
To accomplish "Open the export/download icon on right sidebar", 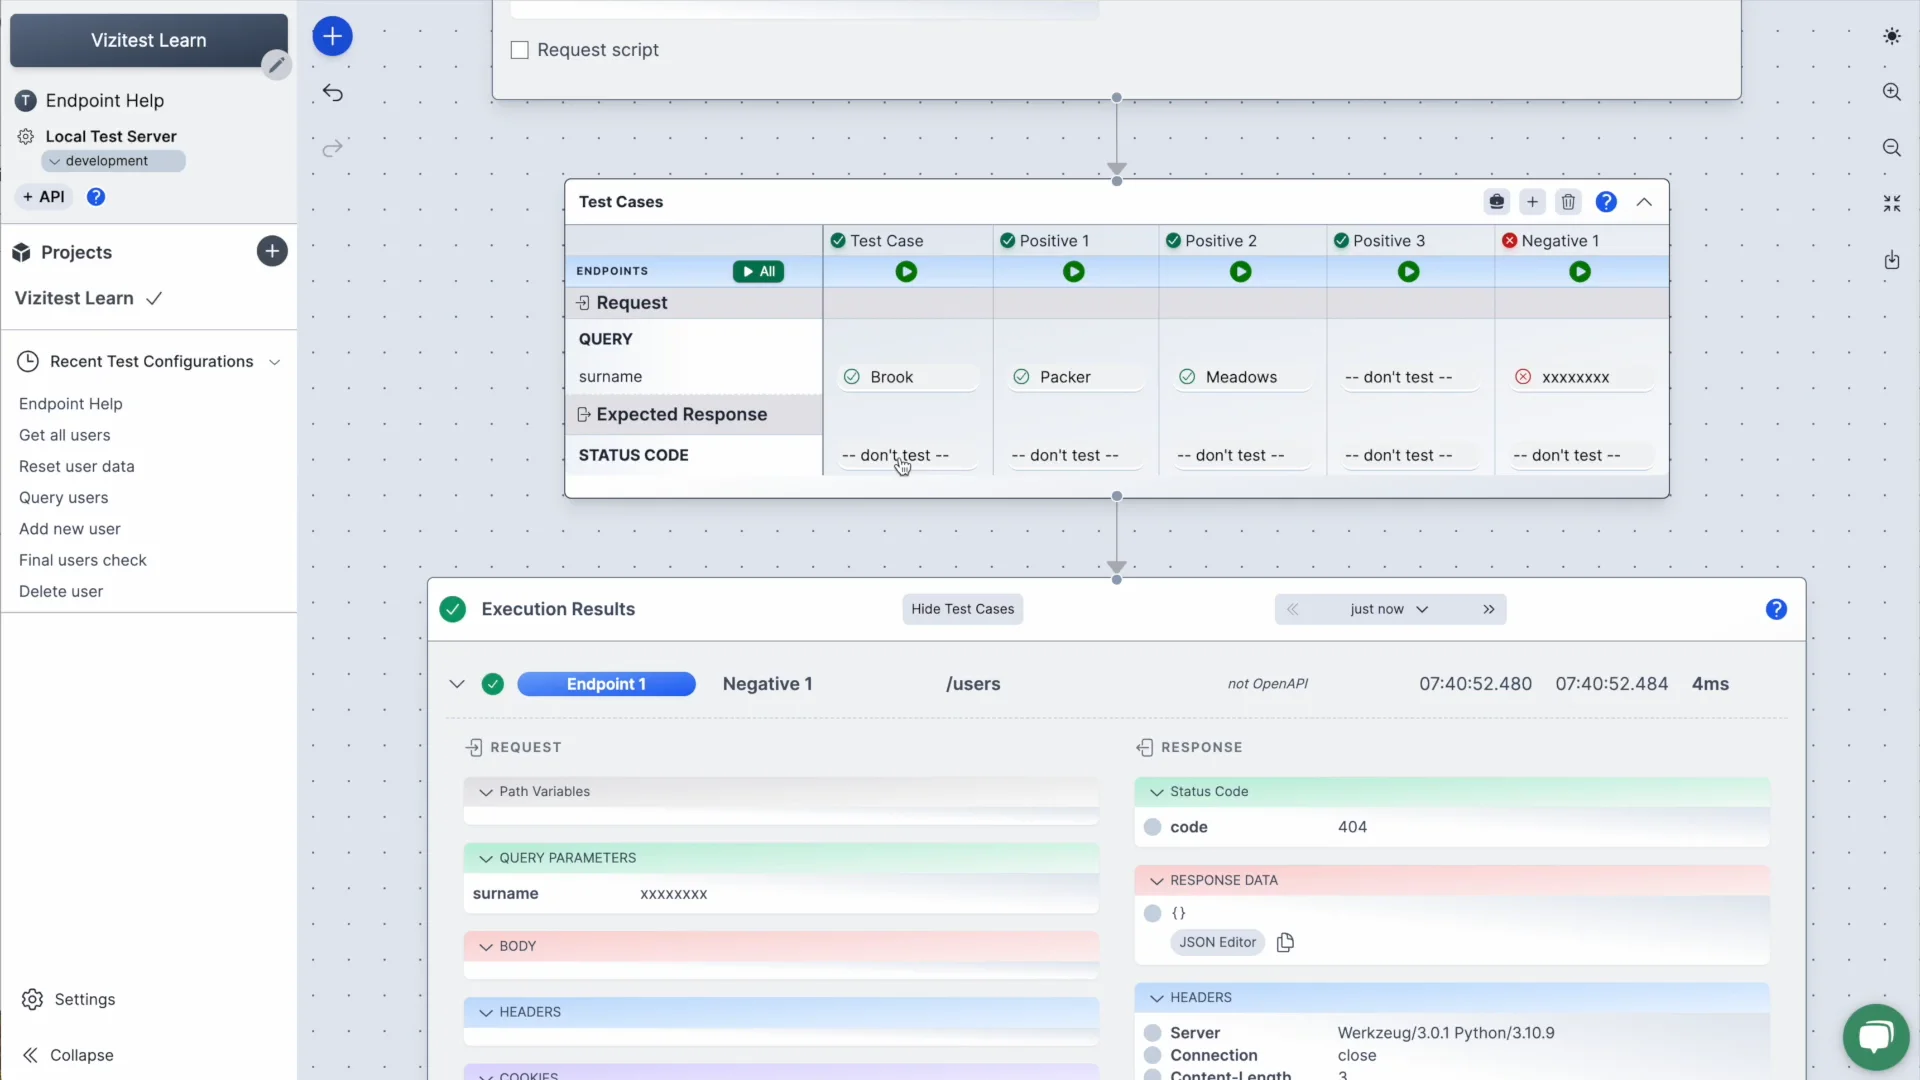I will (1893, 260).
